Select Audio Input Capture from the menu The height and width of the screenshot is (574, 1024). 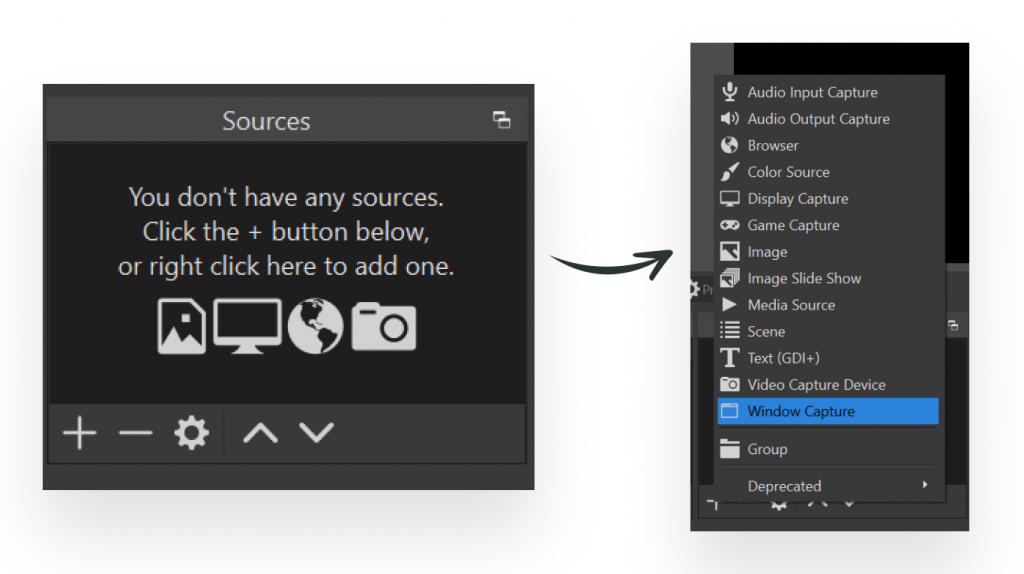point(828,92)
